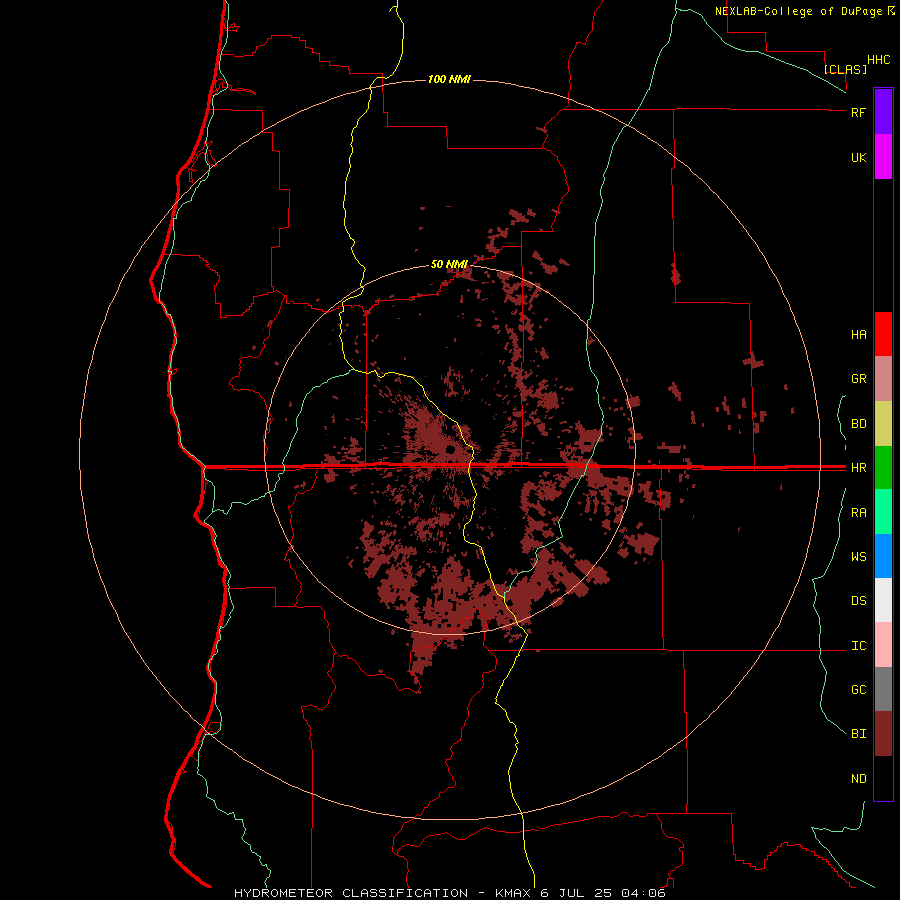Click the GR legend label
The image size is (900, 900).
click(x=858, y=379)
